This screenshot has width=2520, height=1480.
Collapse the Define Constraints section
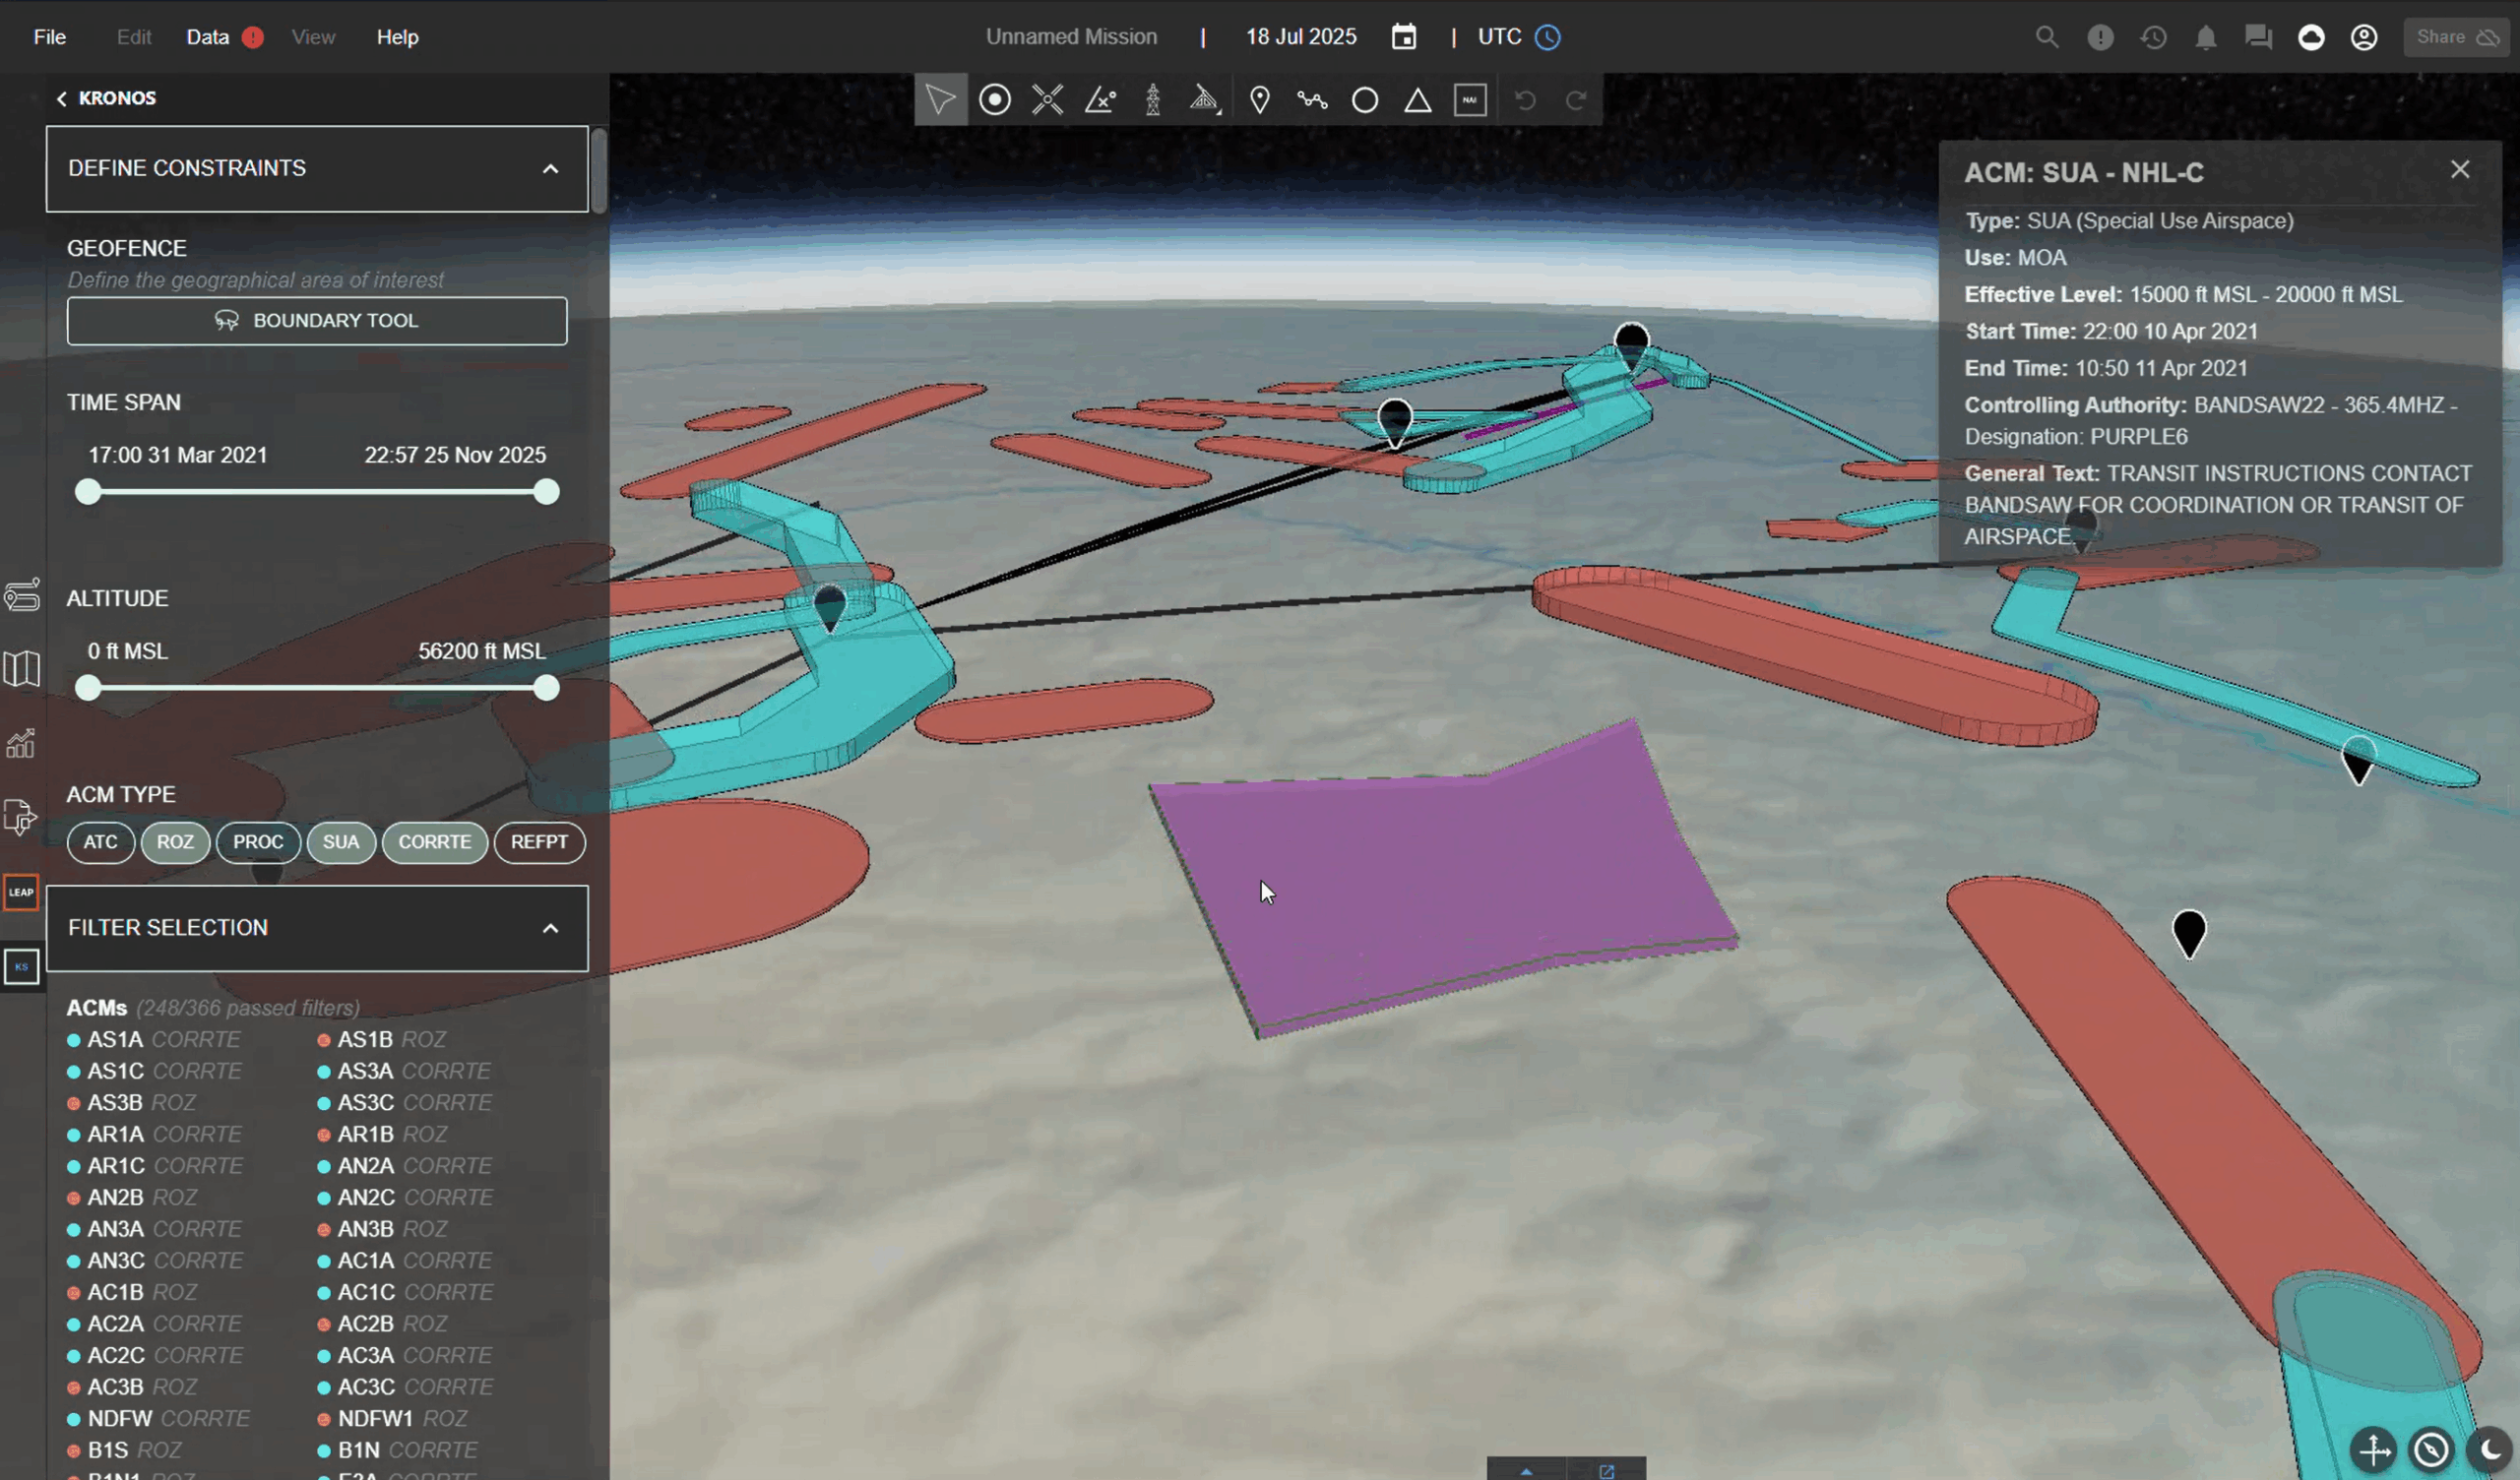pos(551,168)
